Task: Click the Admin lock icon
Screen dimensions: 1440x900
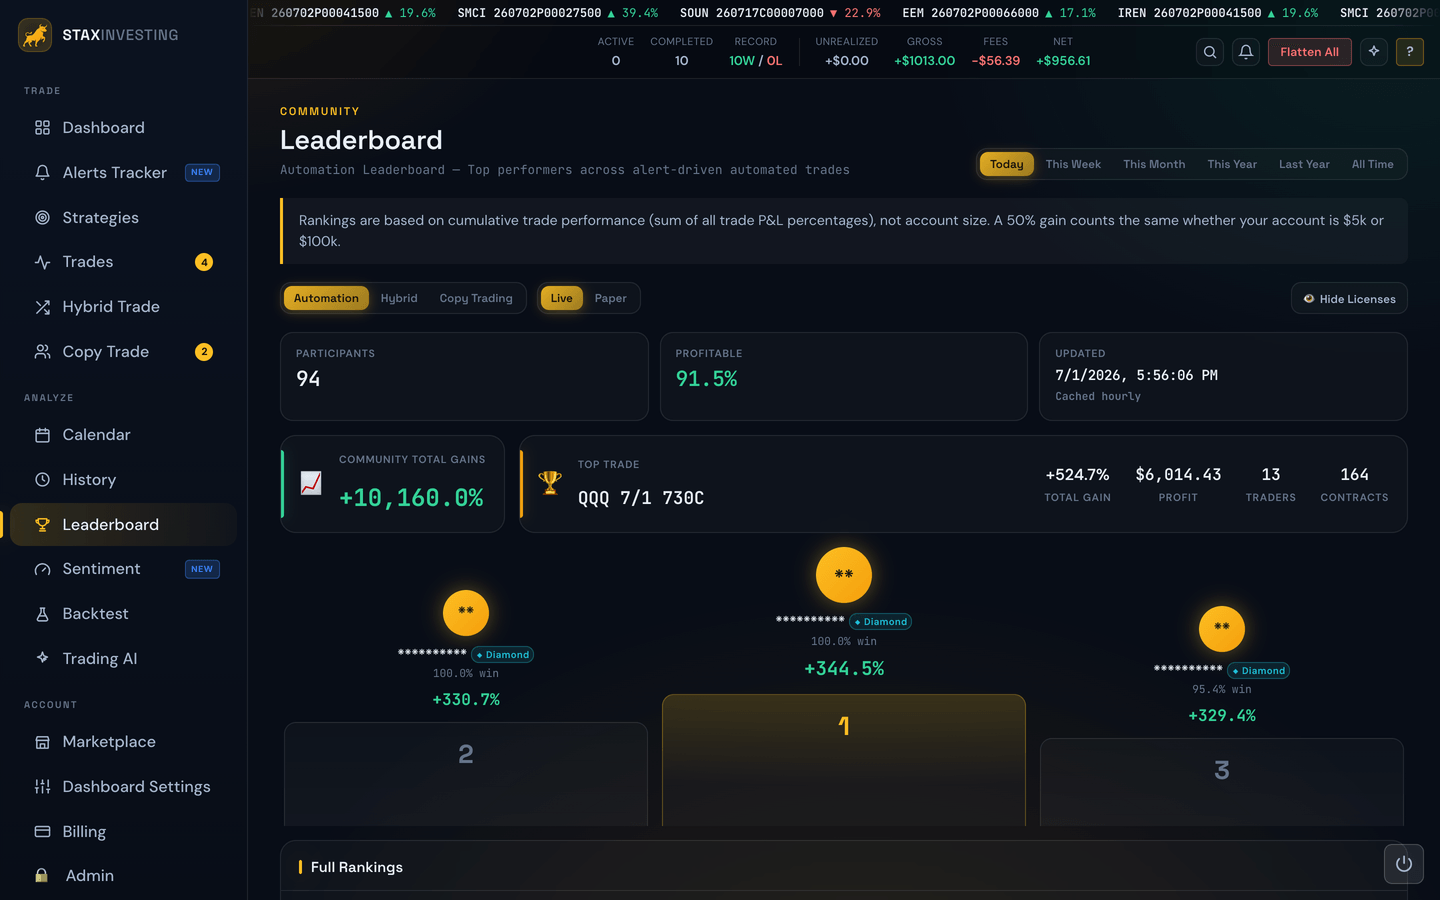Action: point(42,876)
